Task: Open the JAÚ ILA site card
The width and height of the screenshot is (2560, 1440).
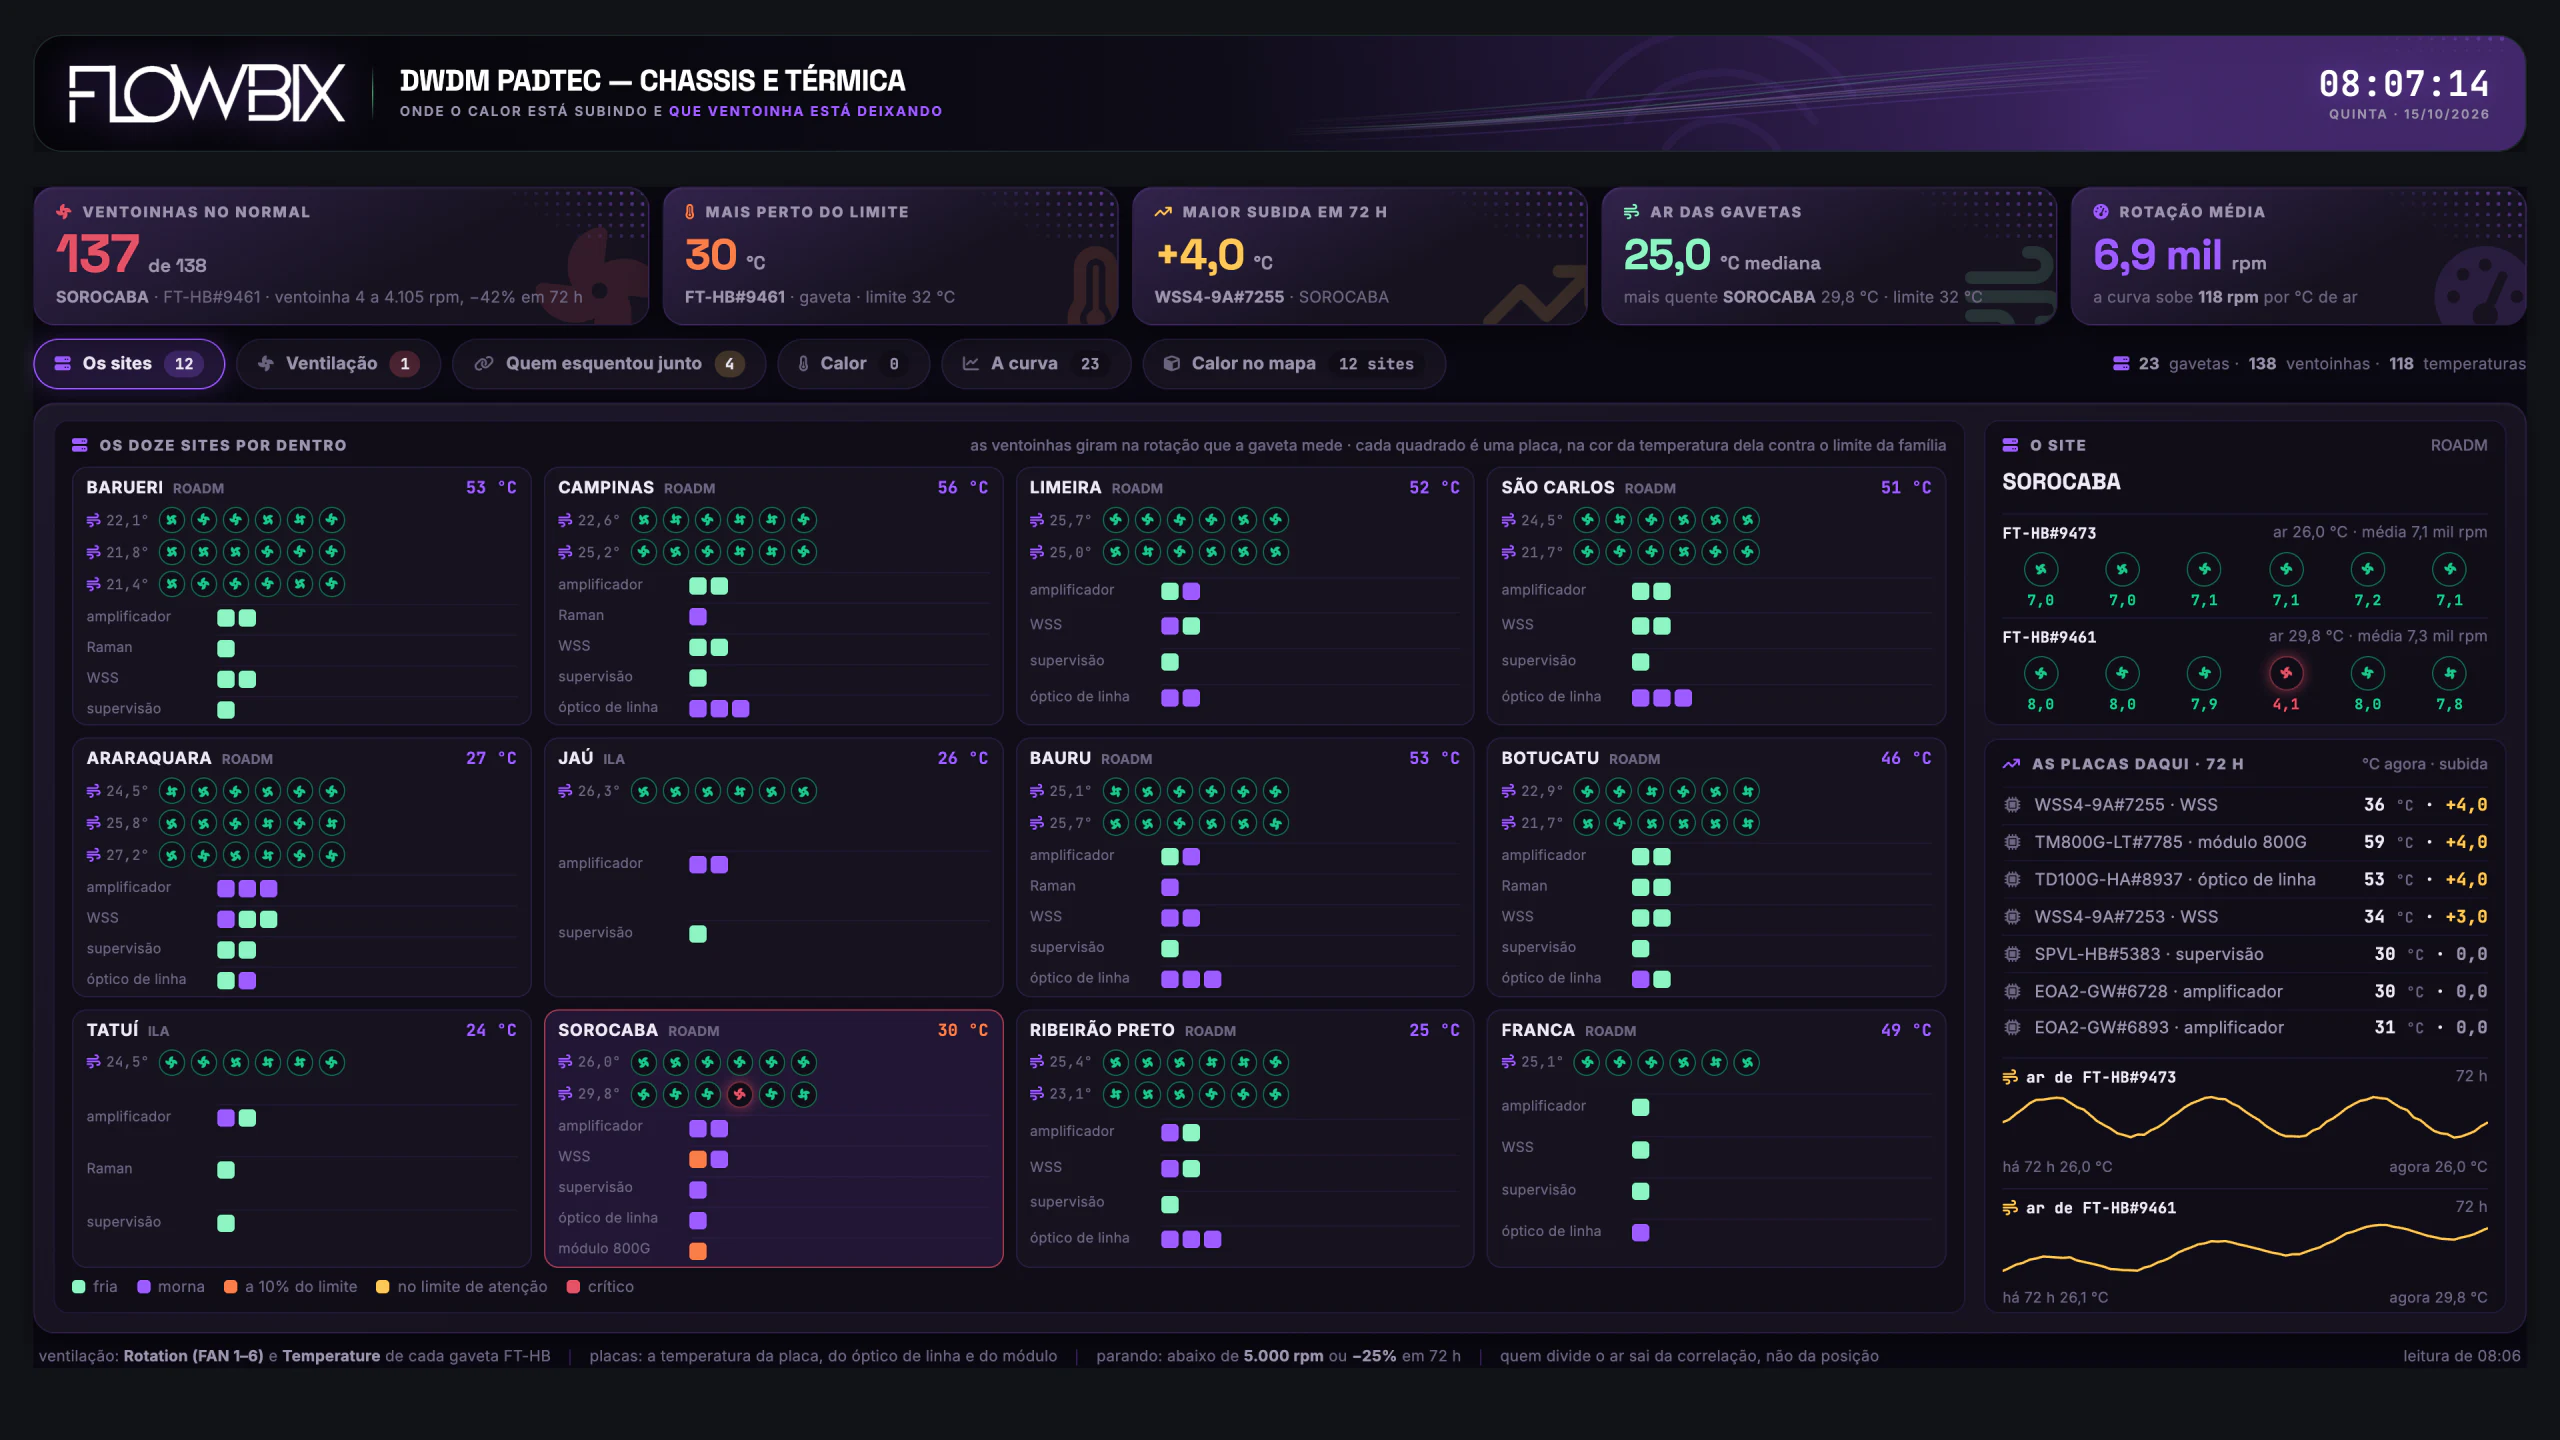Action: (x=773, y=867)
